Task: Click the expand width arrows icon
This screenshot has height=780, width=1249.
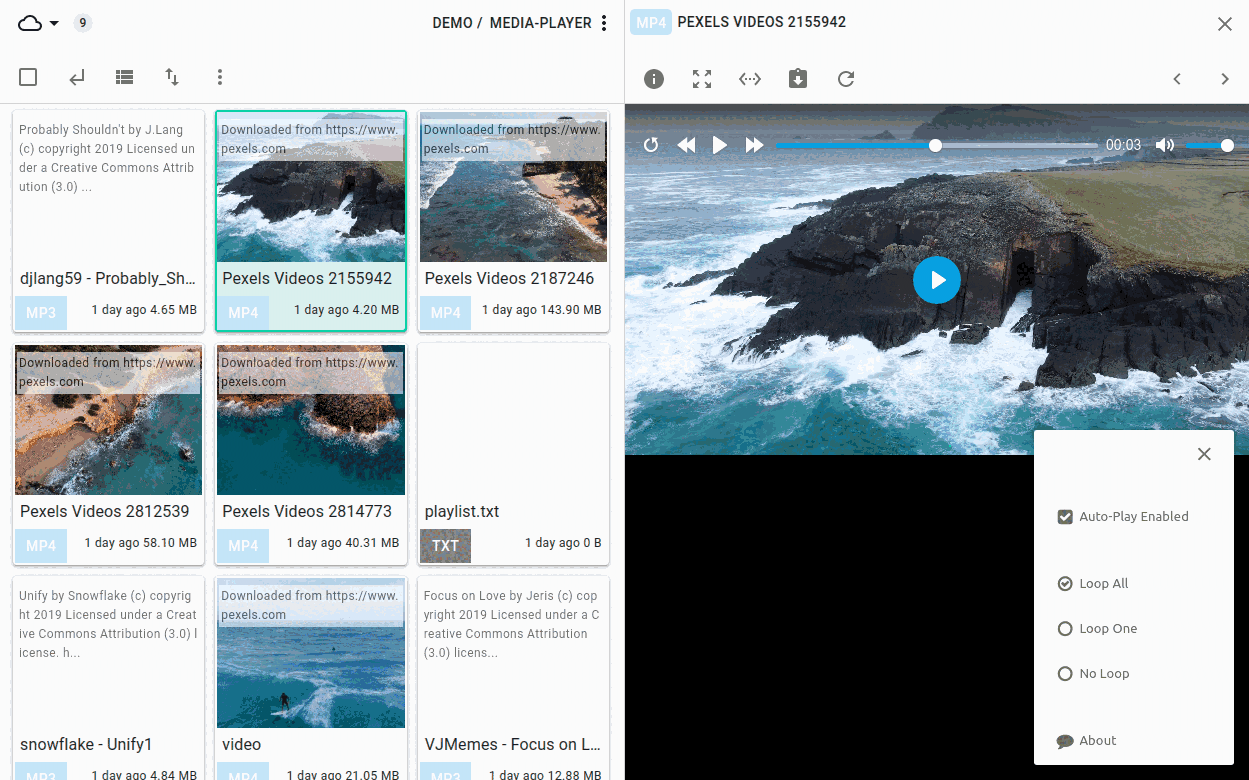Action: point(750,79)
